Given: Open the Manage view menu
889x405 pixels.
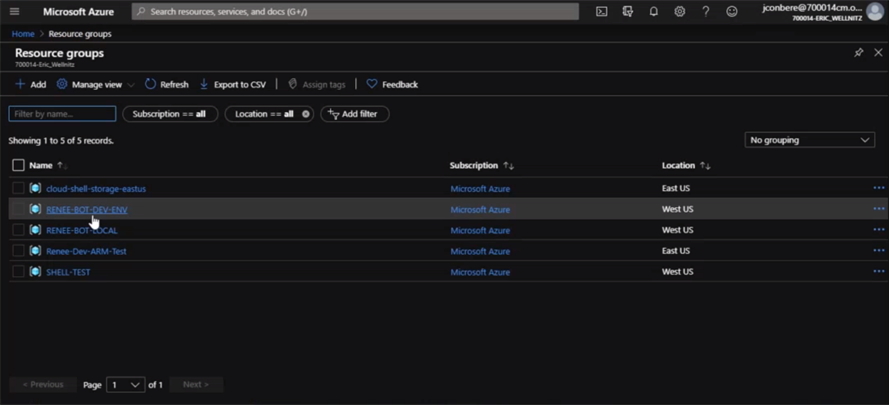Looking at the screenshot, I should [95, 85].
